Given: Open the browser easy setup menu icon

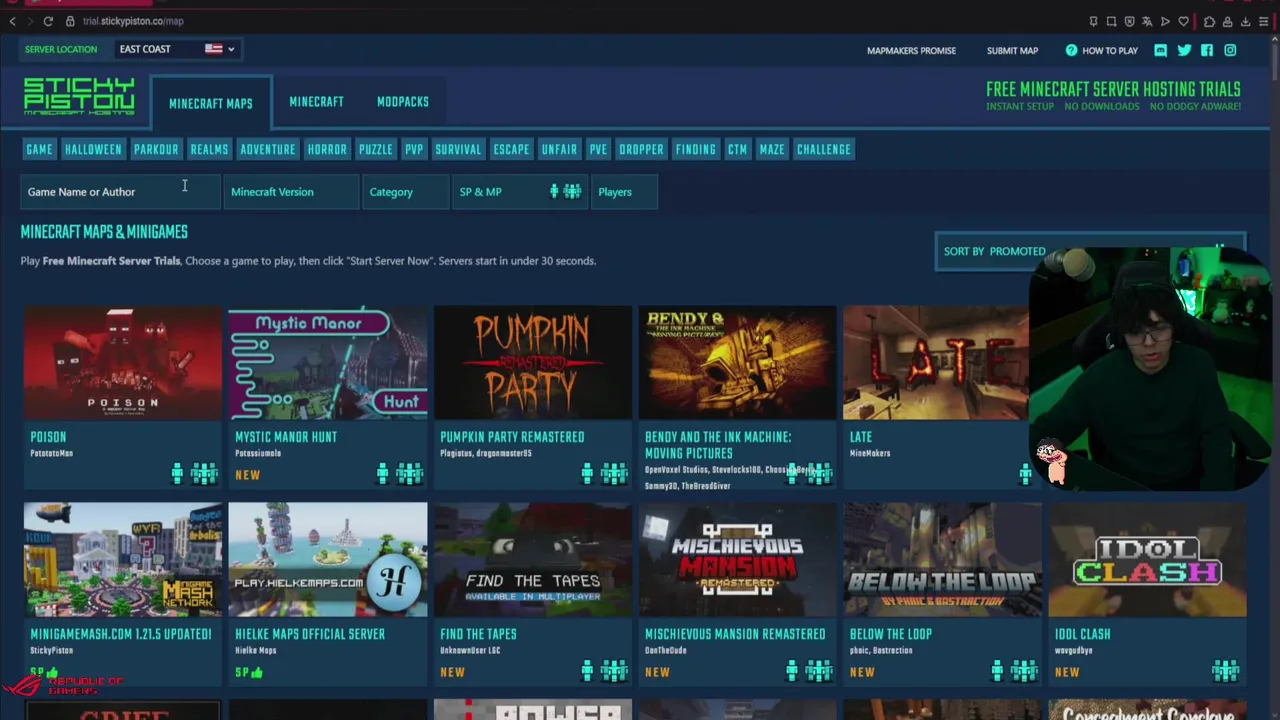Looking at the screenshot, I should (1264, 21).
